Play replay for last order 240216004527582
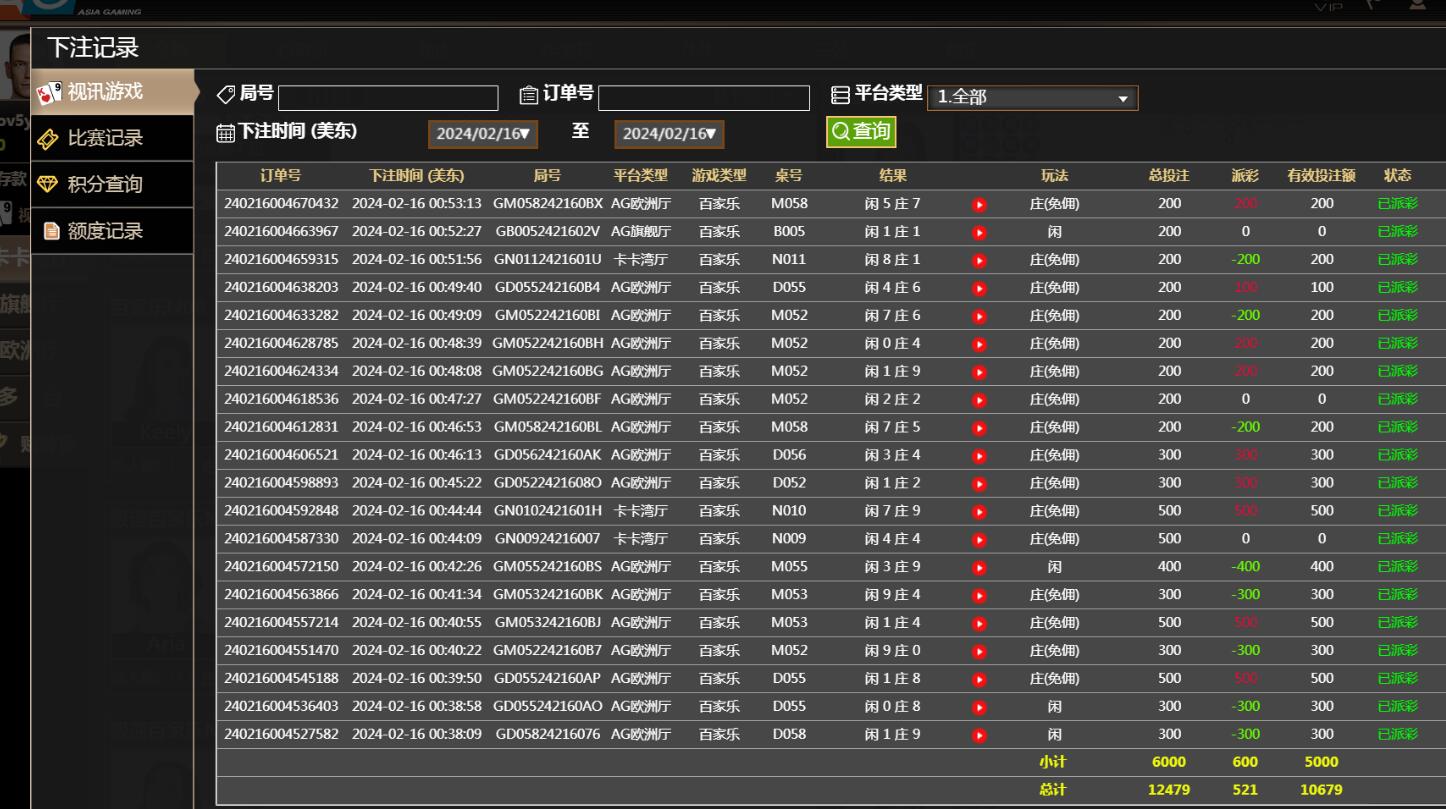Screen dimensions: 1446x809 pyautogui.click(x=979, y=735)
